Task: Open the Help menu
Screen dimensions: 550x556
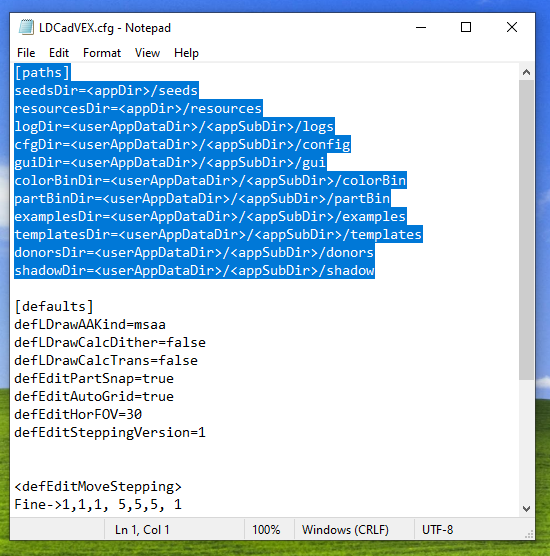Action: point(186,53)
